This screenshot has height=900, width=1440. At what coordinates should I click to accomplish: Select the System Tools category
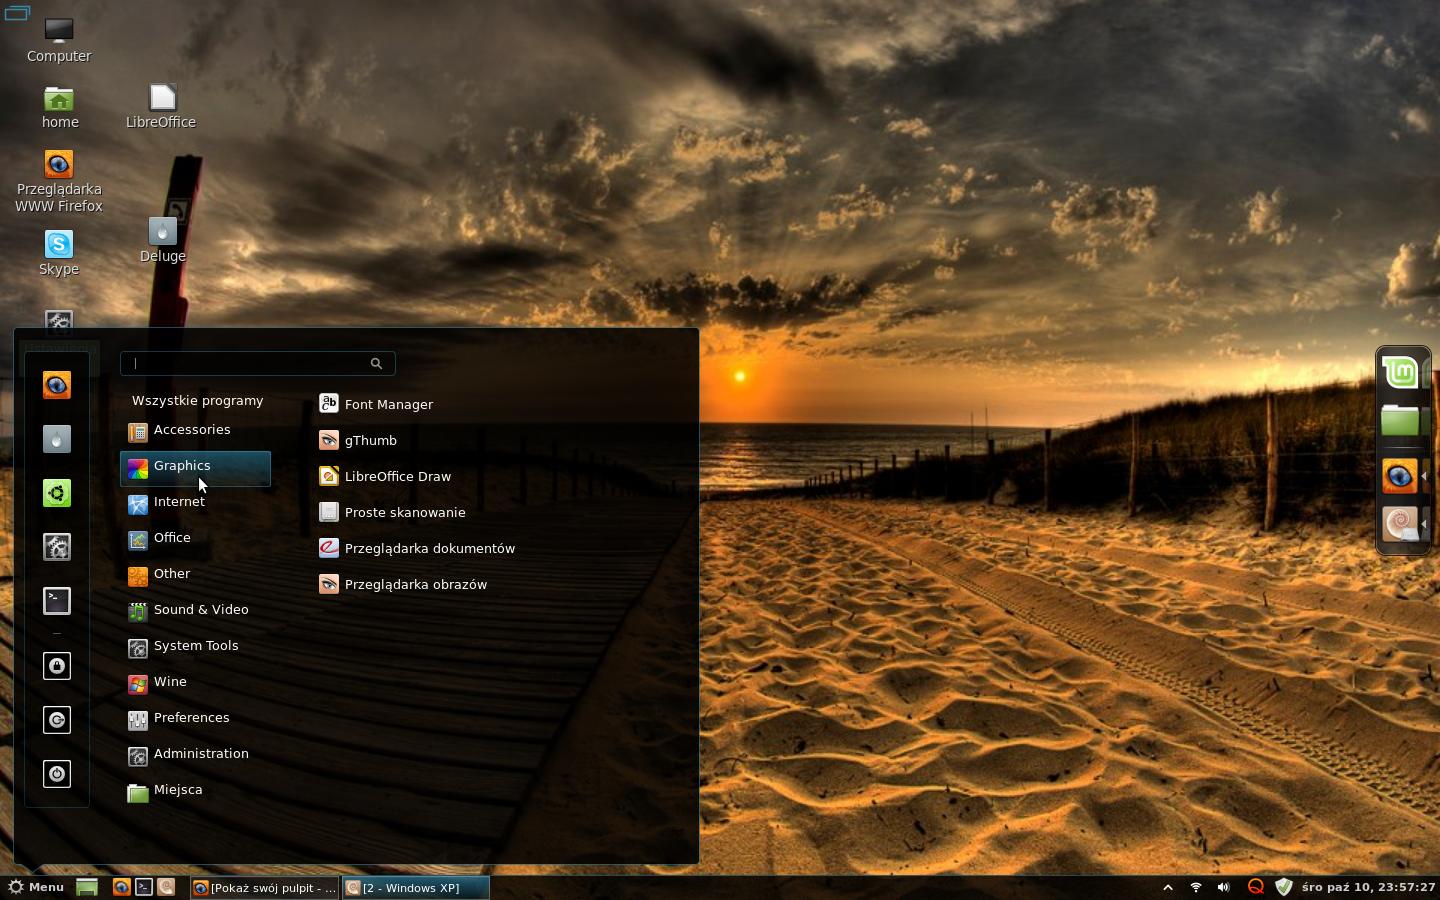[x=195, y=648]
